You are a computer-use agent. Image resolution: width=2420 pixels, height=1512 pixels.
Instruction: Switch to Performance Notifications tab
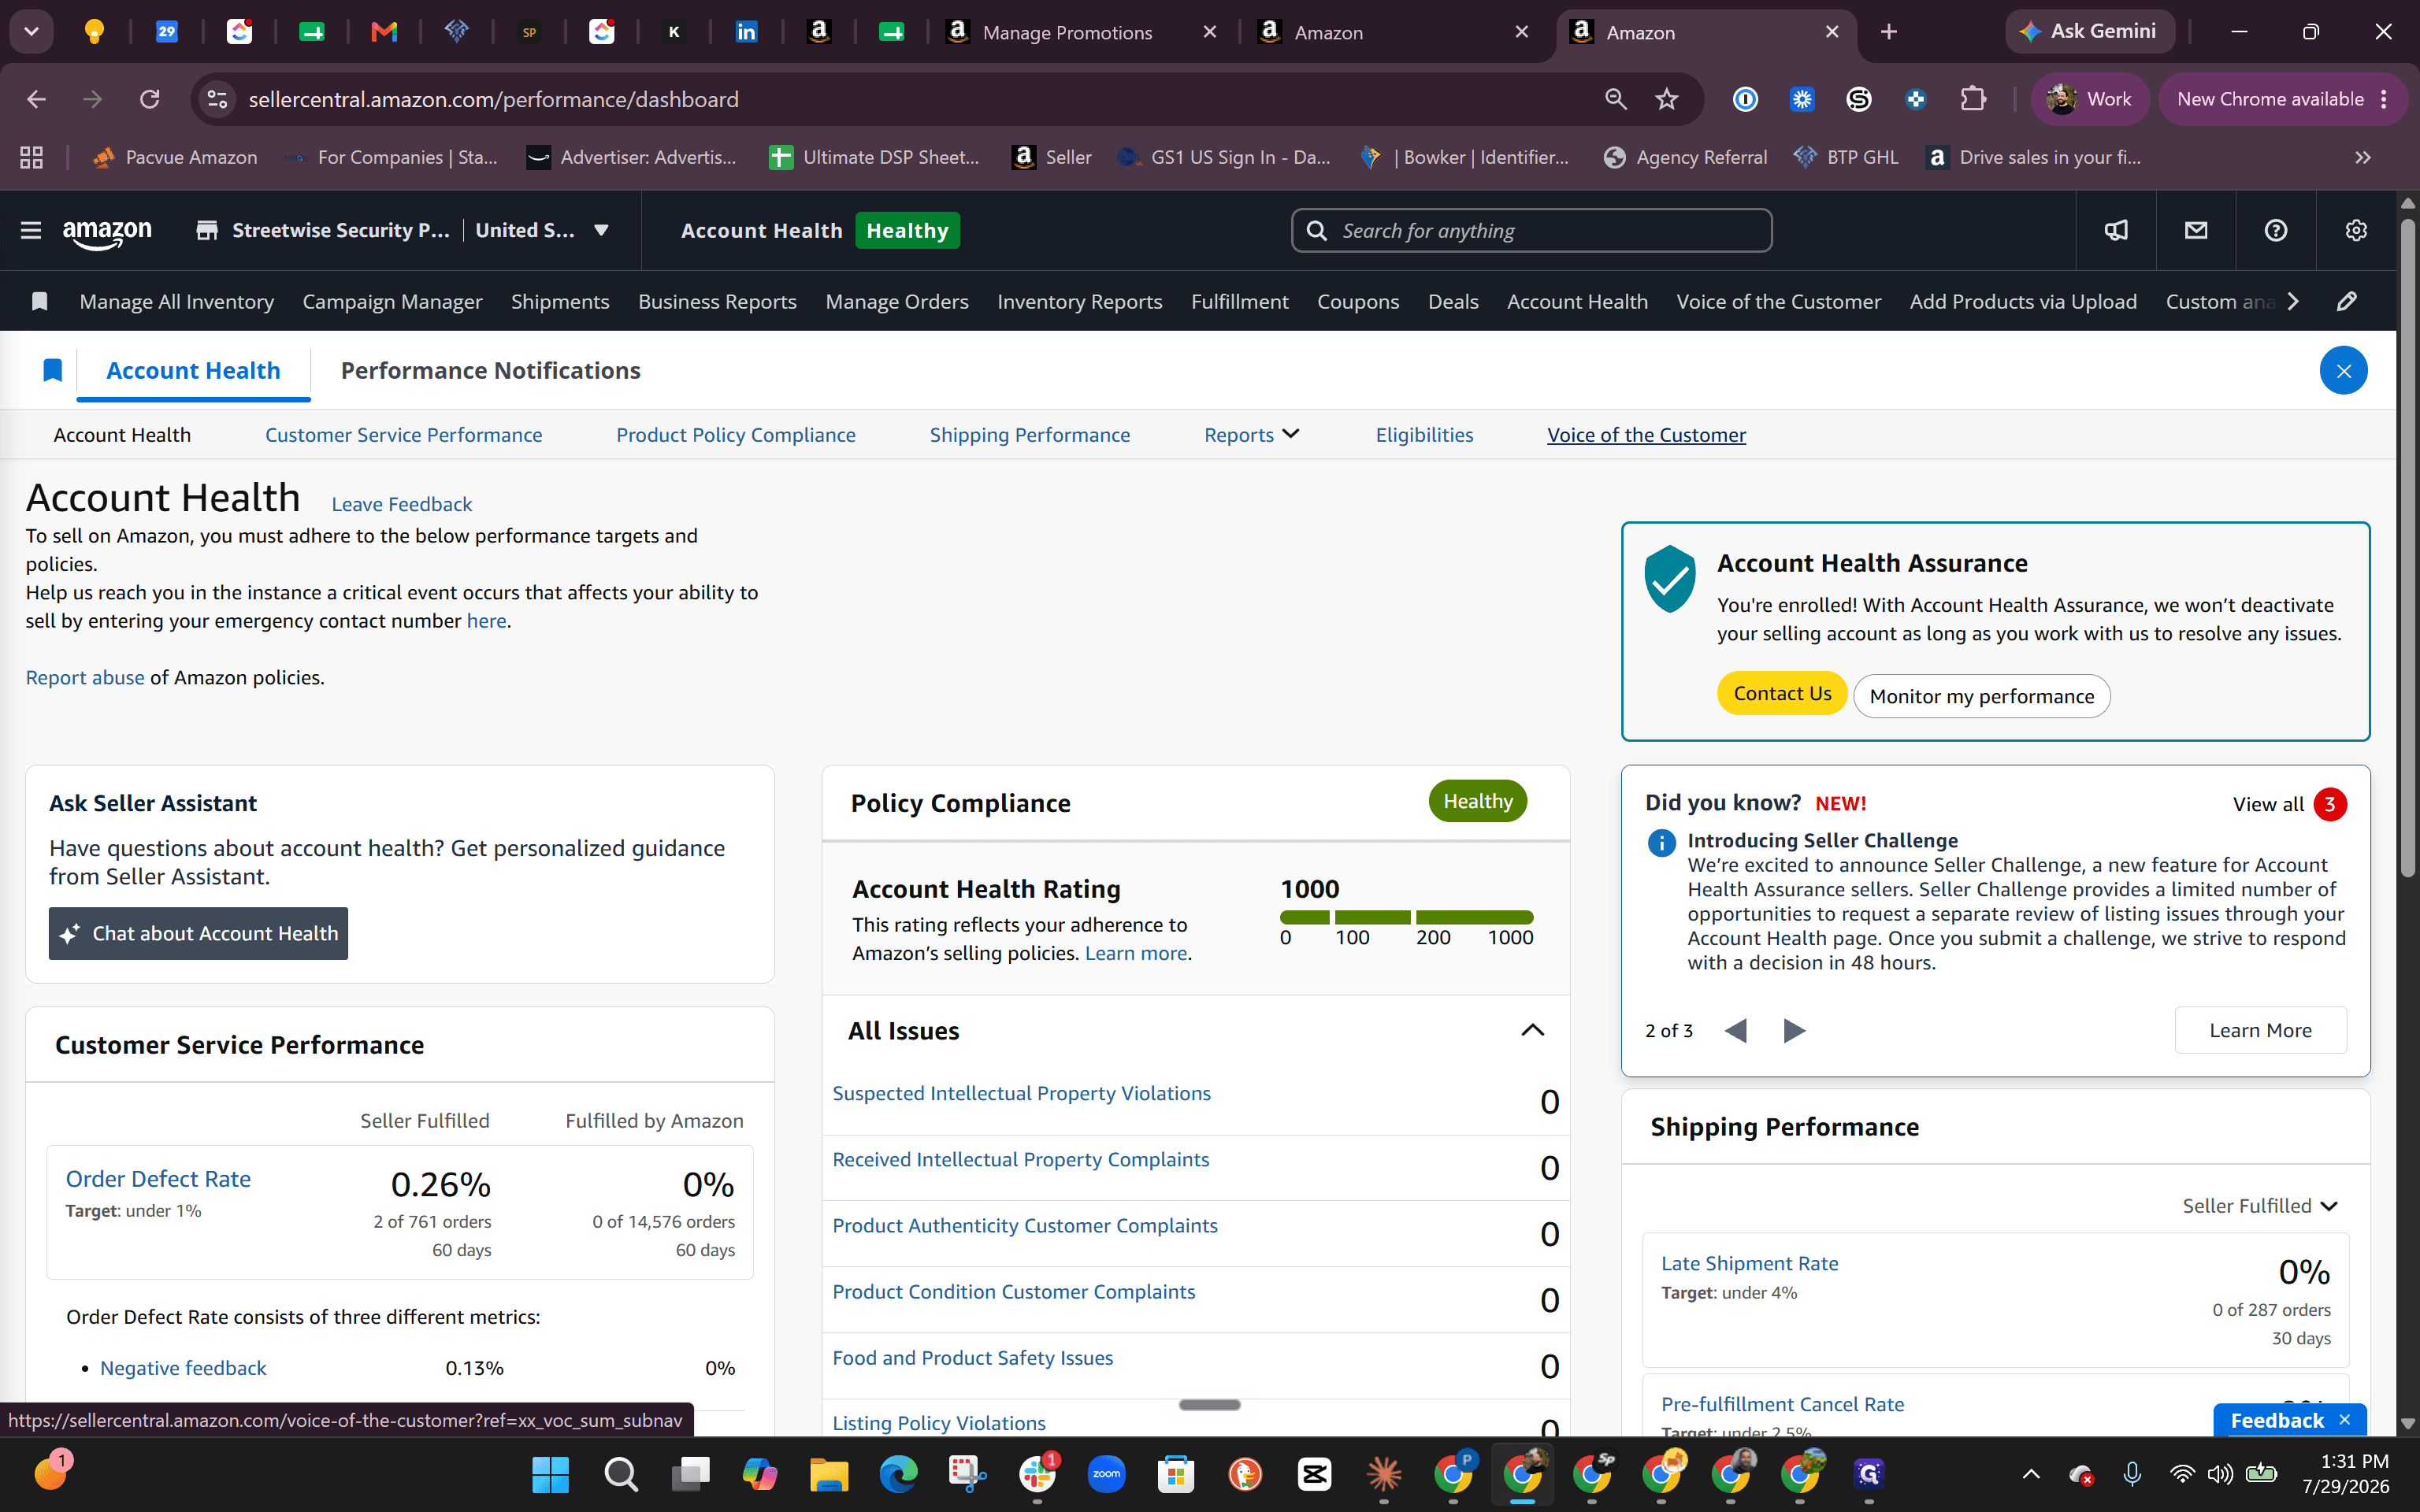coord(490,371)
